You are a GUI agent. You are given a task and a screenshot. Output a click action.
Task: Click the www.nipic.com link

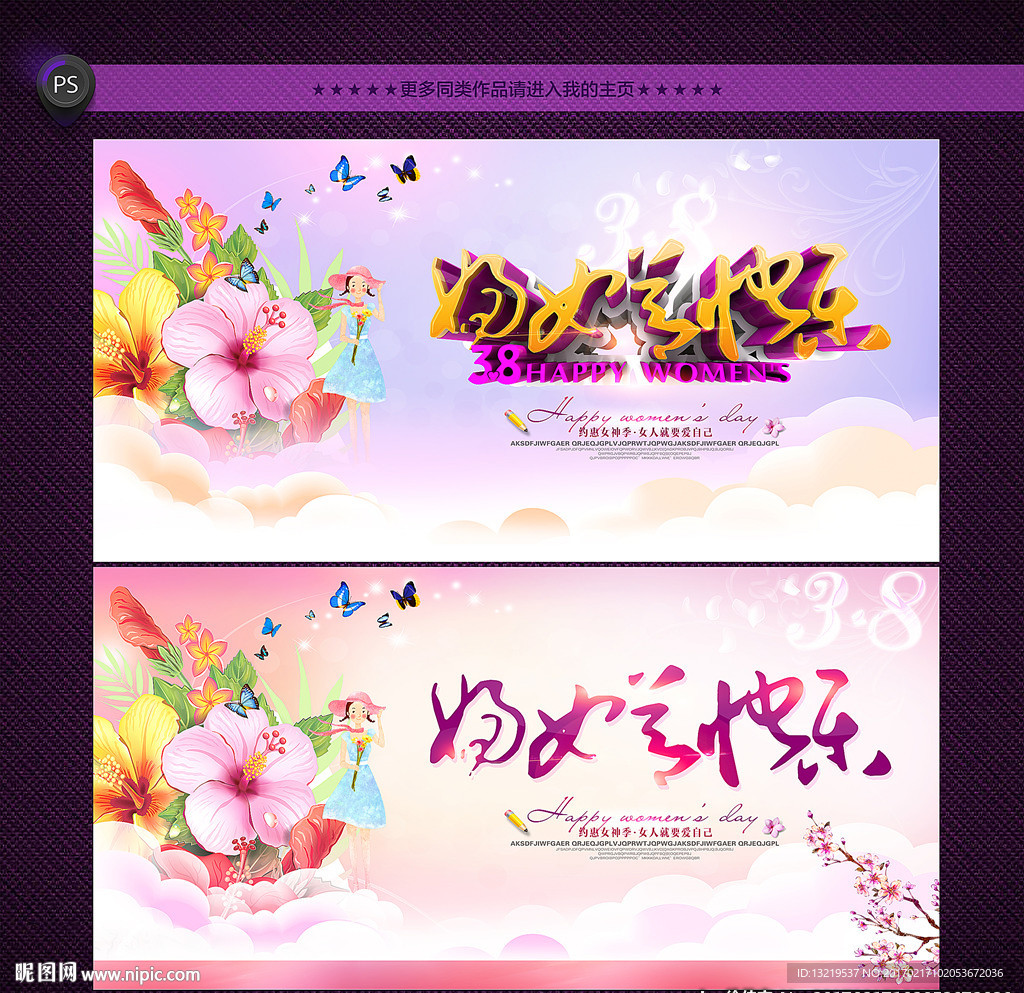tap(140, 975)
